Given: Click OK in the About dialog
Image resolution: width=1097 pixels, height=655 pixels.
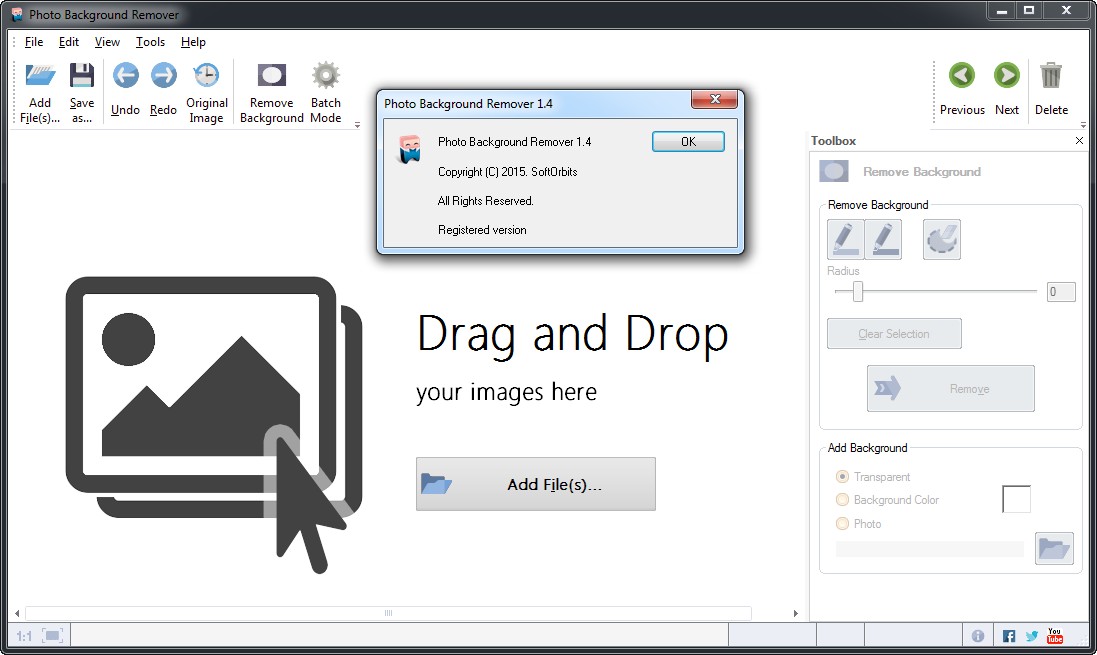Looking at the screenshot, I should pos(688,141).
